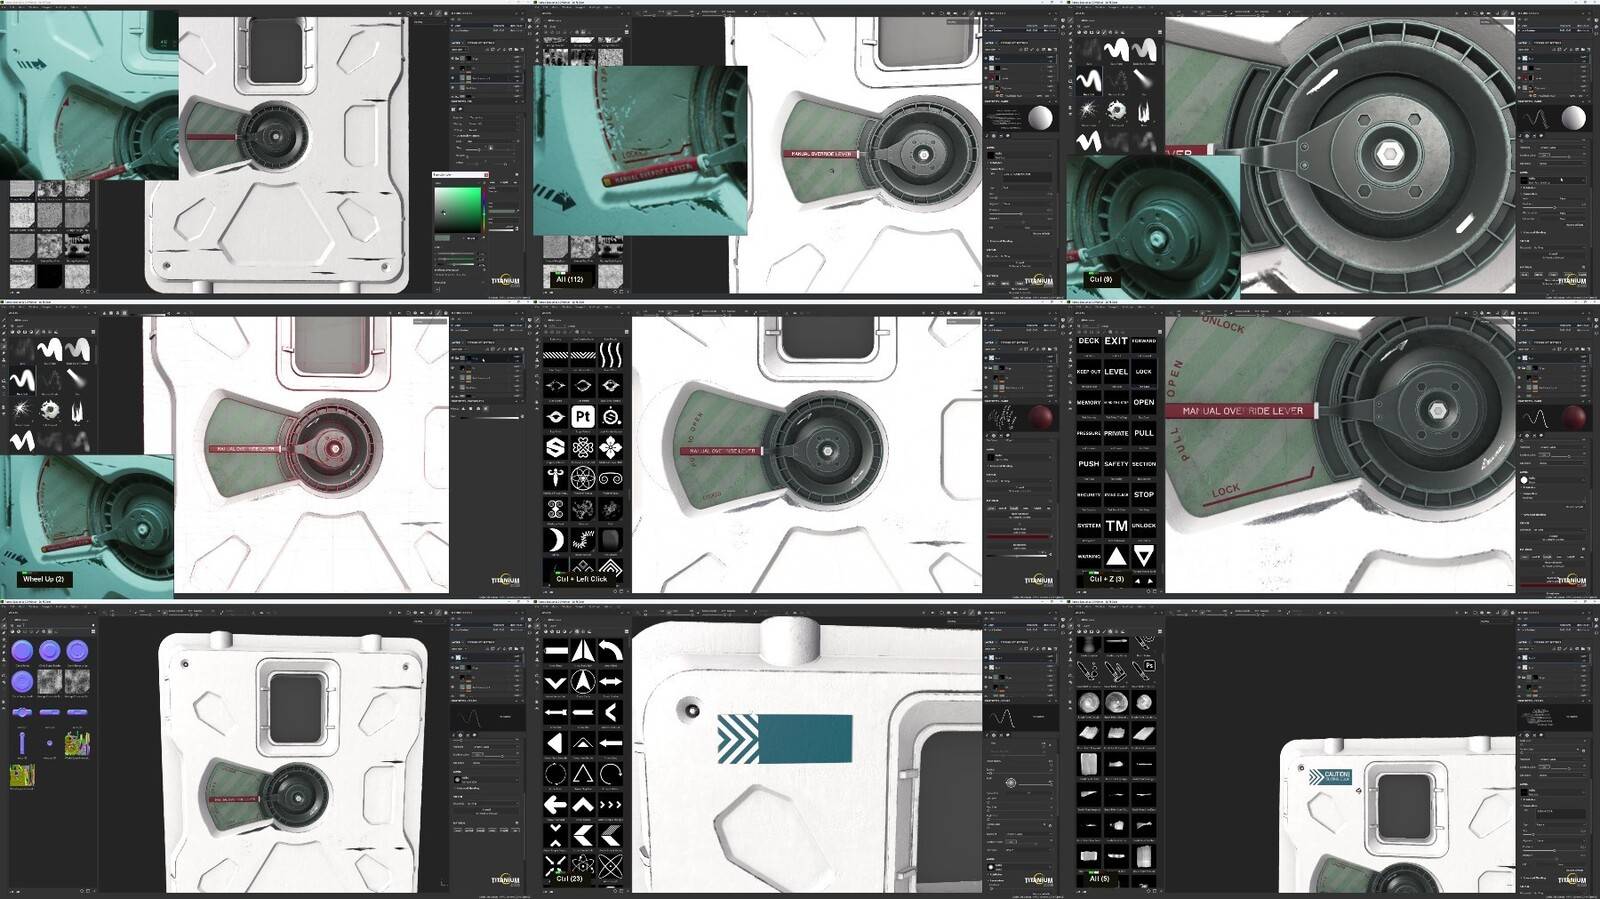Select the white Pt logo alpha
The image size is (1600, 899).
(583, 416)
